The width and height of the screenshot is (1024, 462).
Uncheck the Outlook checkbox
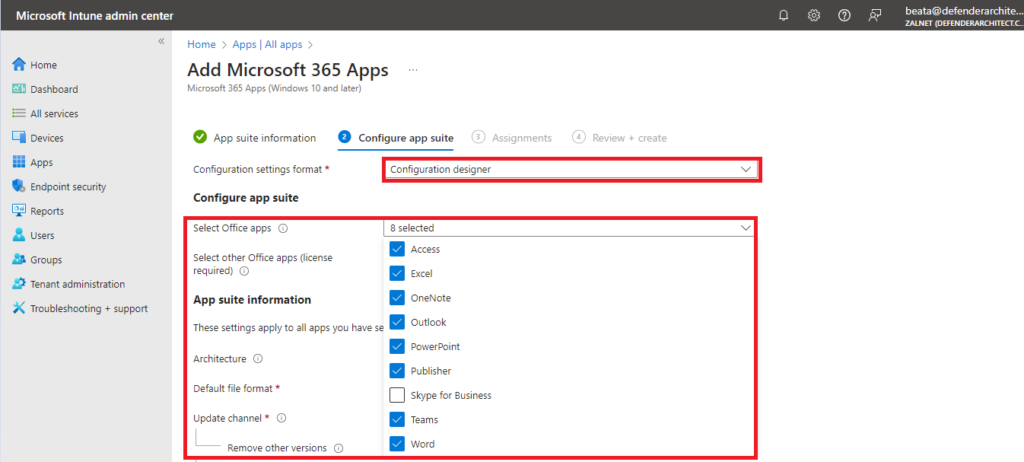397,322
